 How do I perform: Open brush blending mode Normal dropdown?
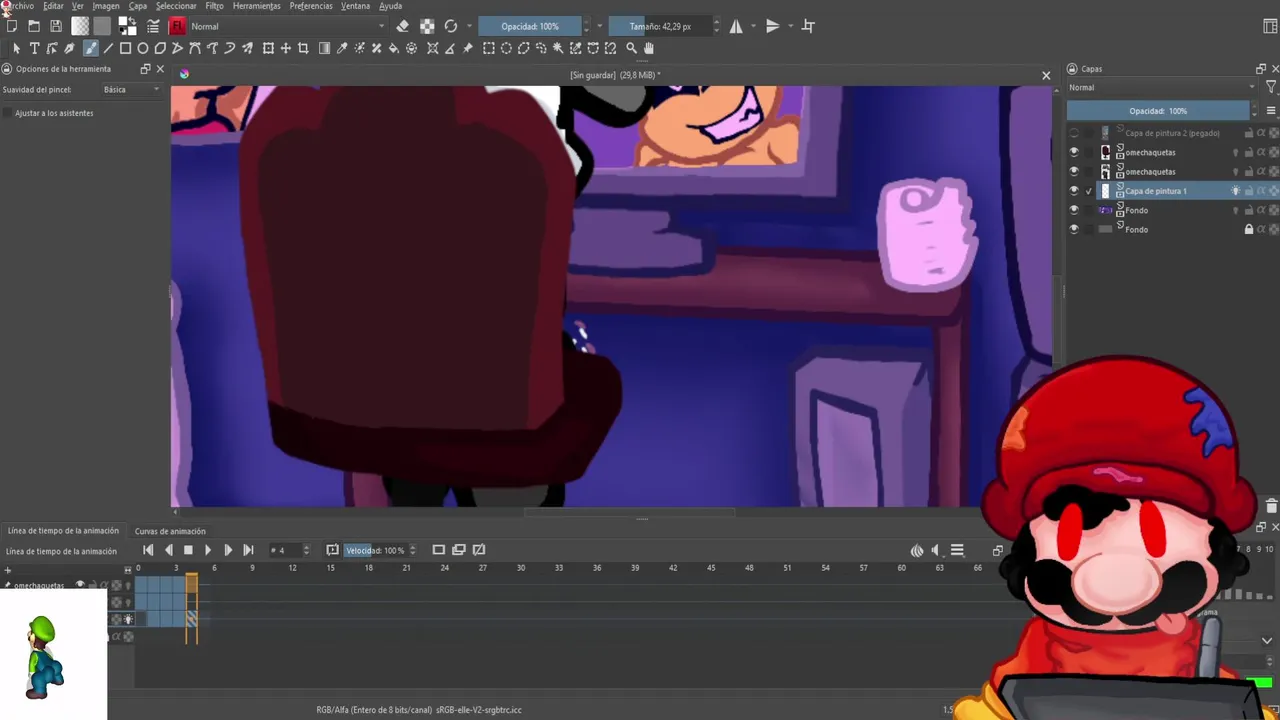[x=287, y=26]
